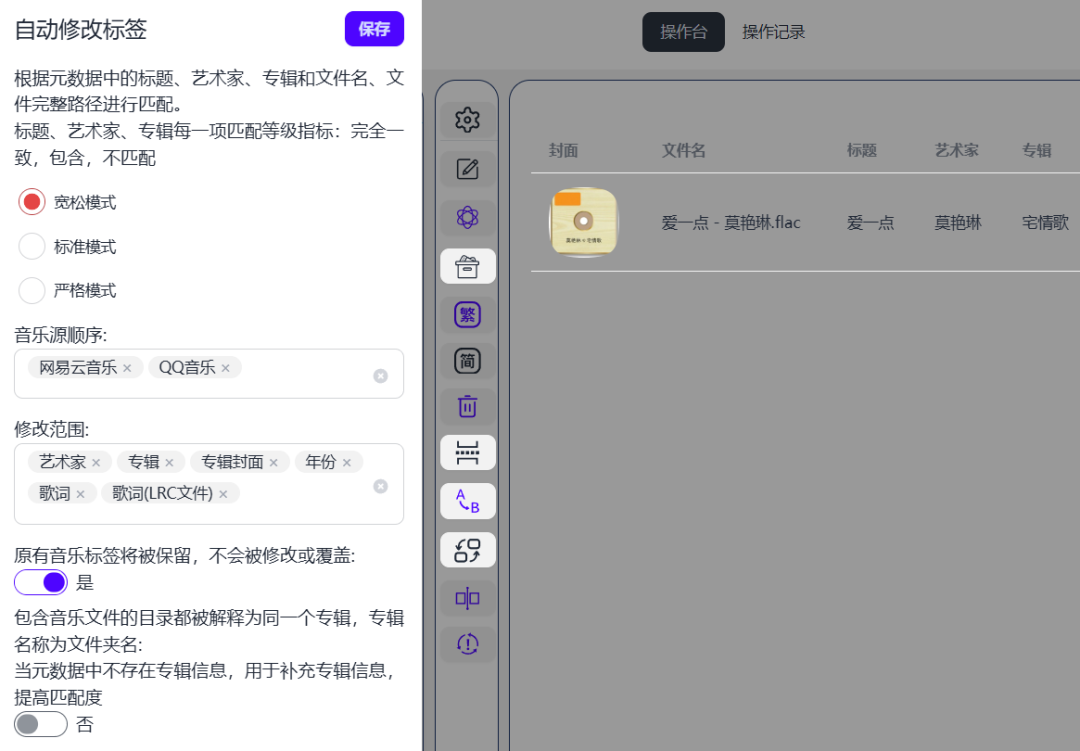The image size is (1080, 751).
Task: Click artist cell 莫艳琳
Action: [958, 223]
